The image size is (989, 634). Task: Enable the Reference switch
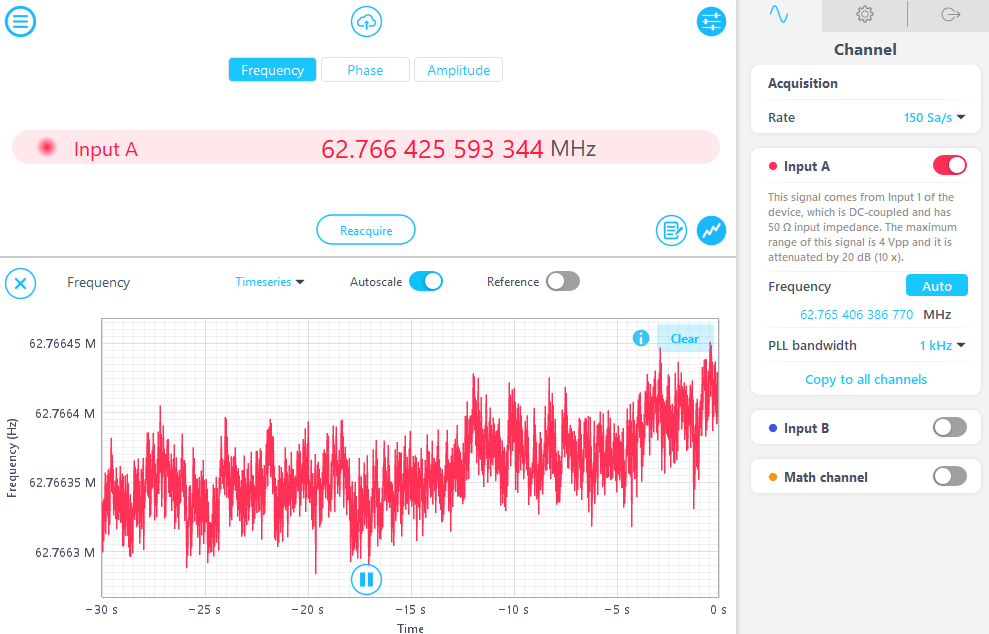point(563,281)
